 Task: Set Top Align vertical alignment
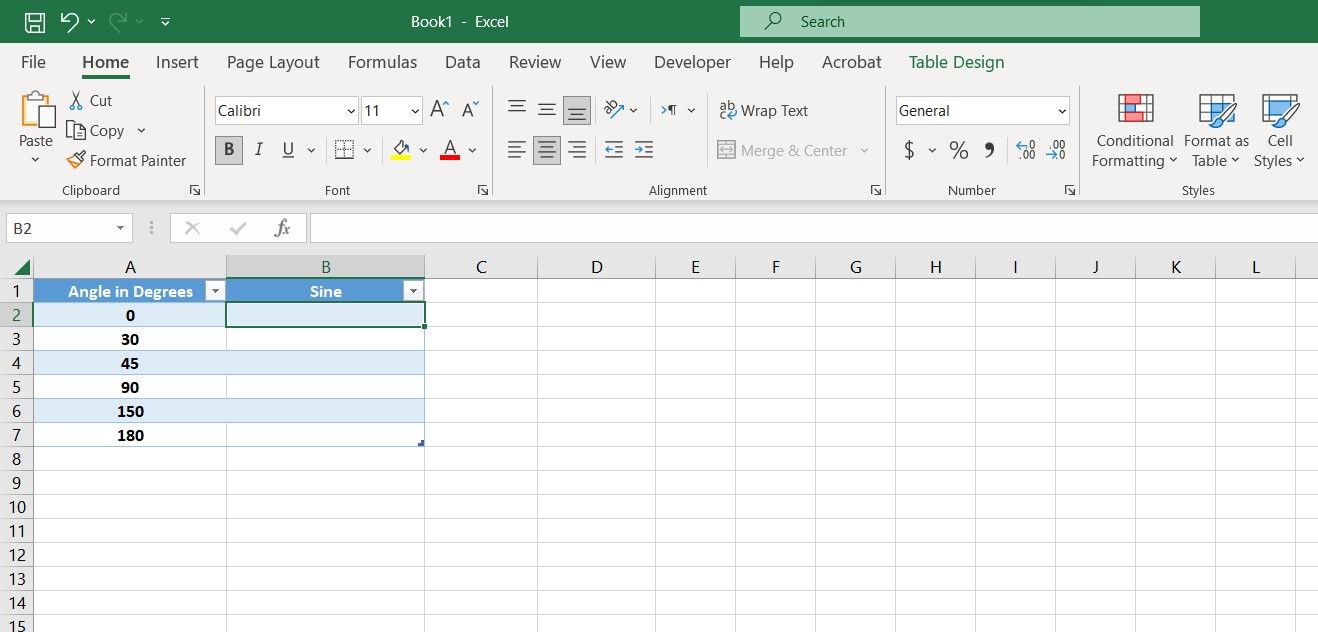click(x=516, y=110)
